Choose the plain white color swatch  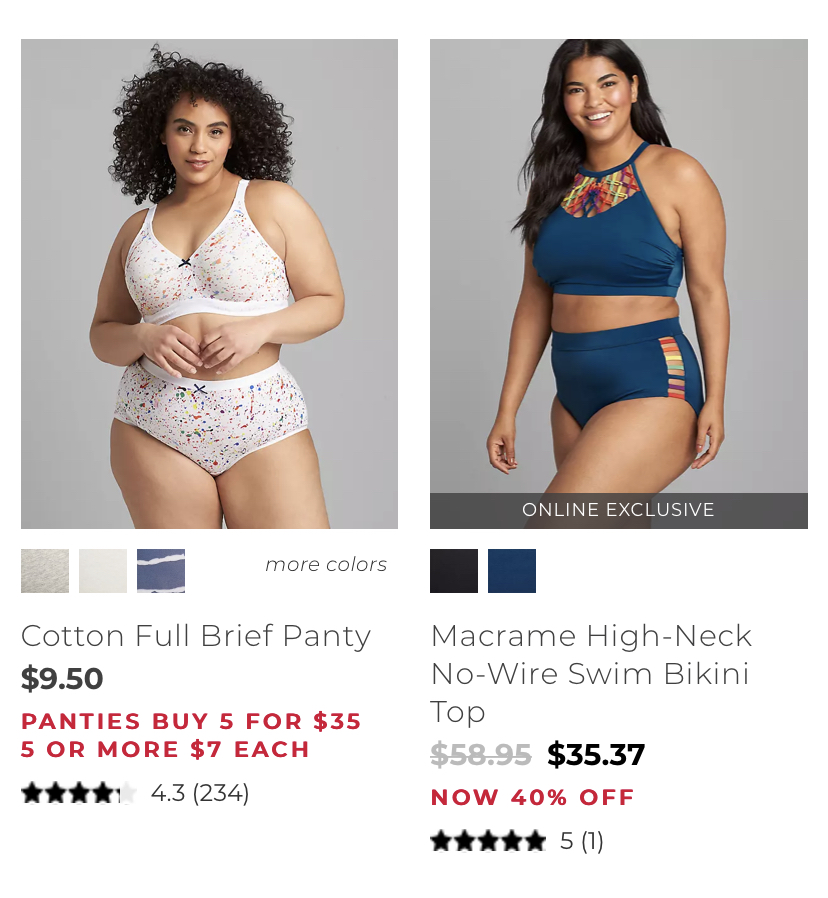point(103,570)
